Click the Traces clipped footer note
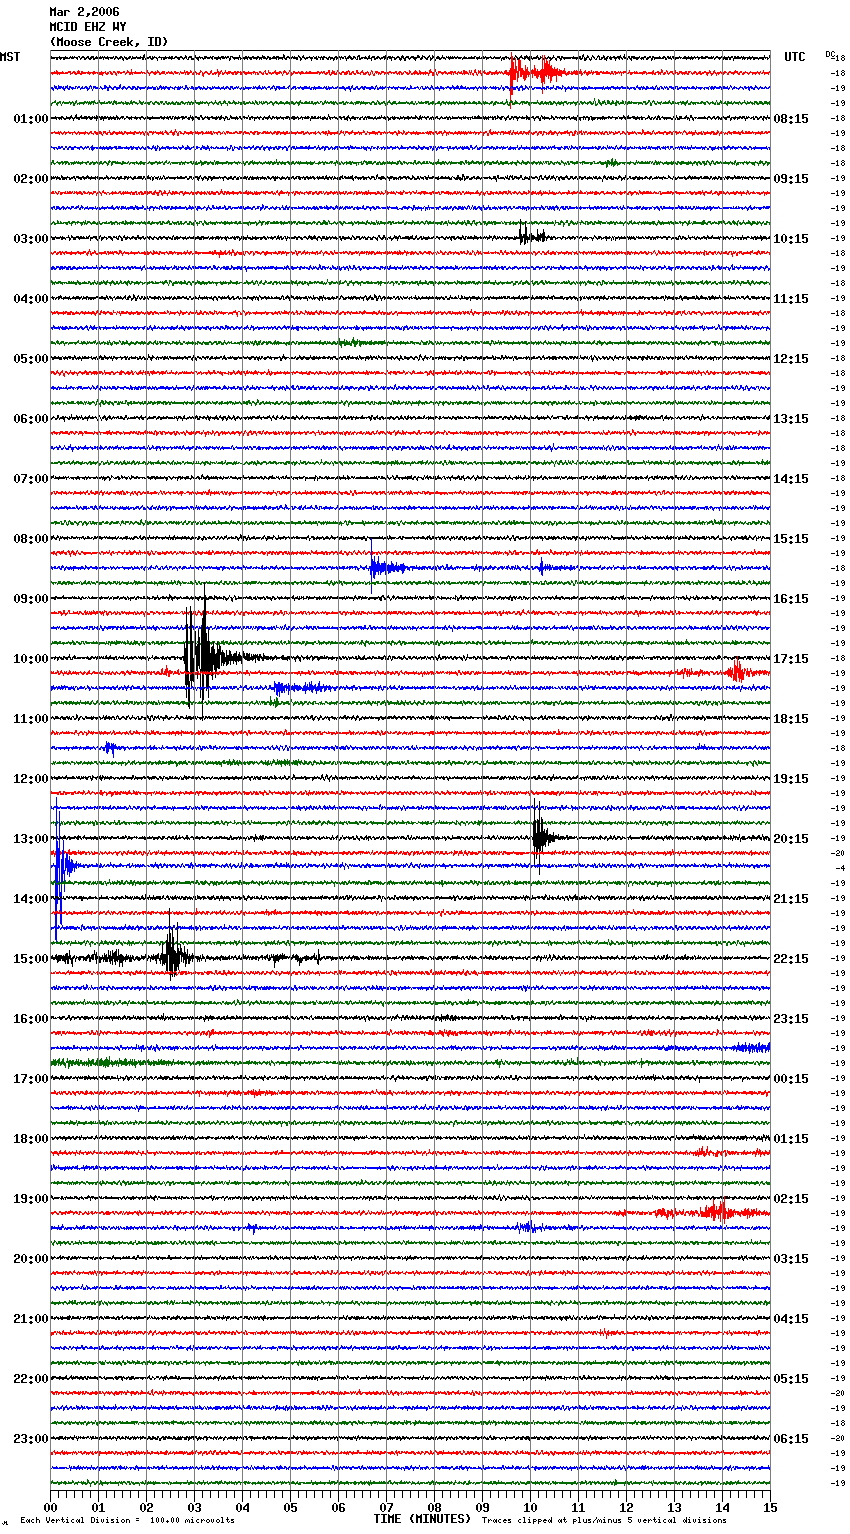This screenshot has width=850, height=1534. pos(604,1520)
